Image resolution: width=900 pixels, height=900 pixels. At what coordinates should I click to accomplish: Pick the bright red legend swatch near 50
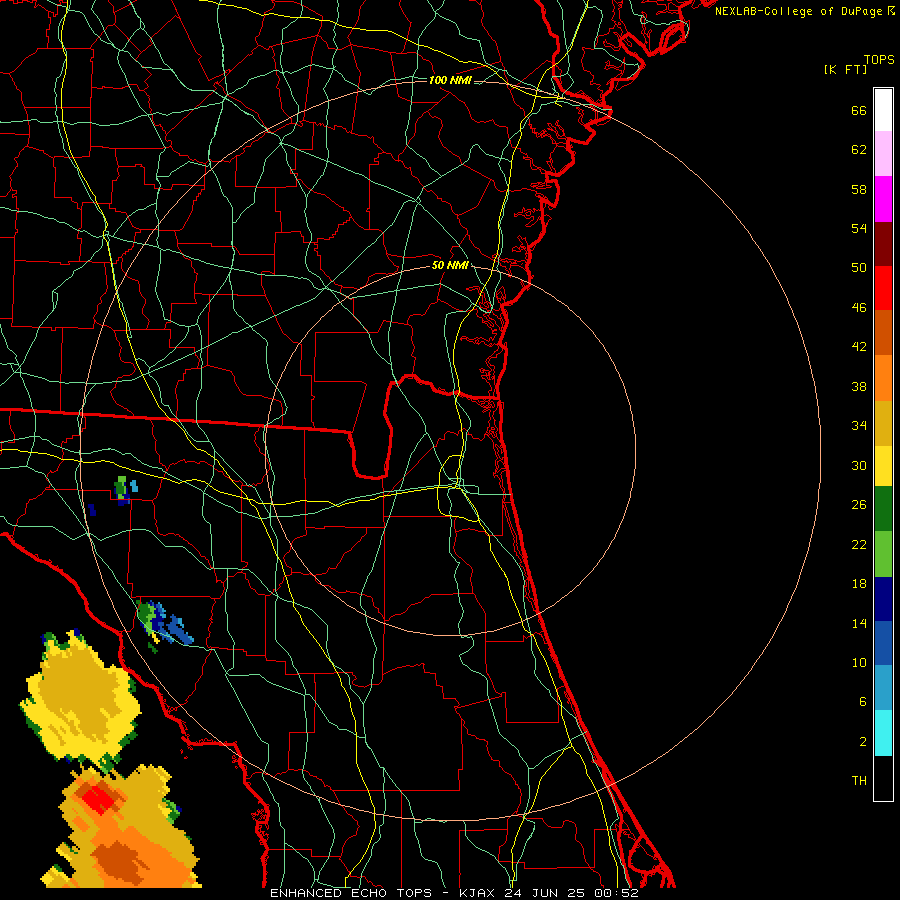tap(883, 288)
